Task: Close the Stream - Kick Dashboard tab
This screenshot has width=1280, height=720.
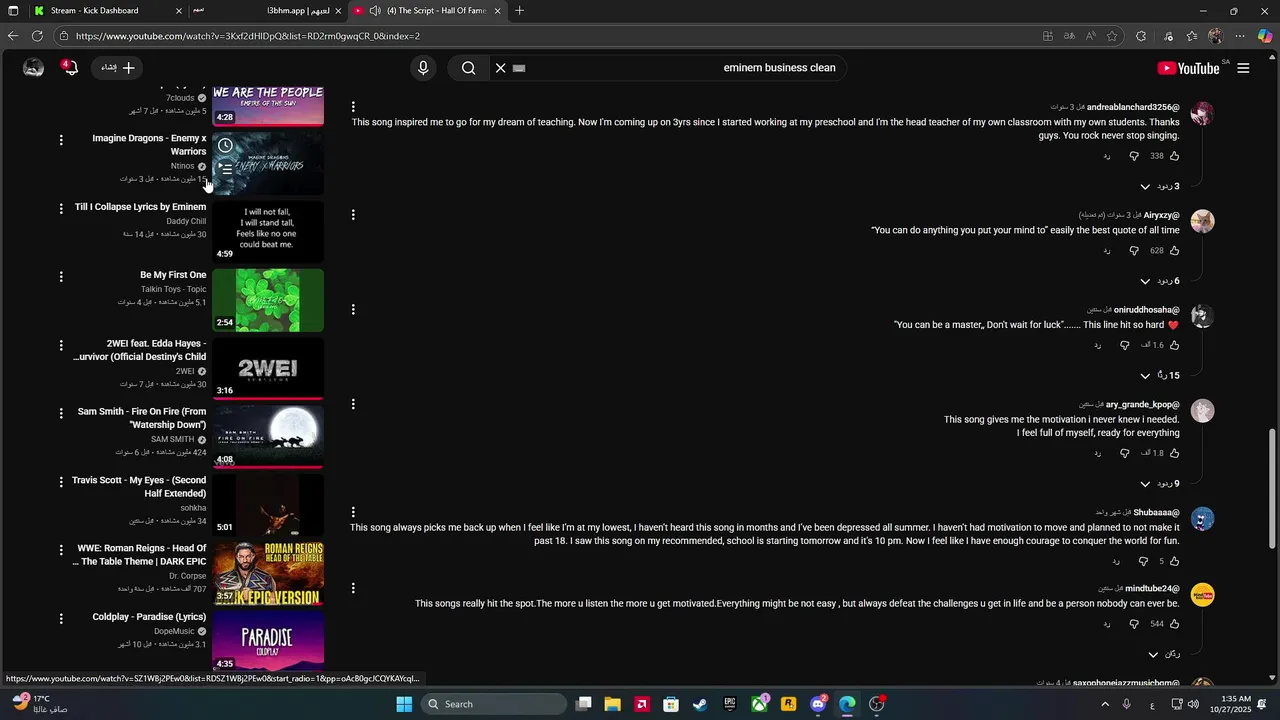Action: tap(179, 11)
